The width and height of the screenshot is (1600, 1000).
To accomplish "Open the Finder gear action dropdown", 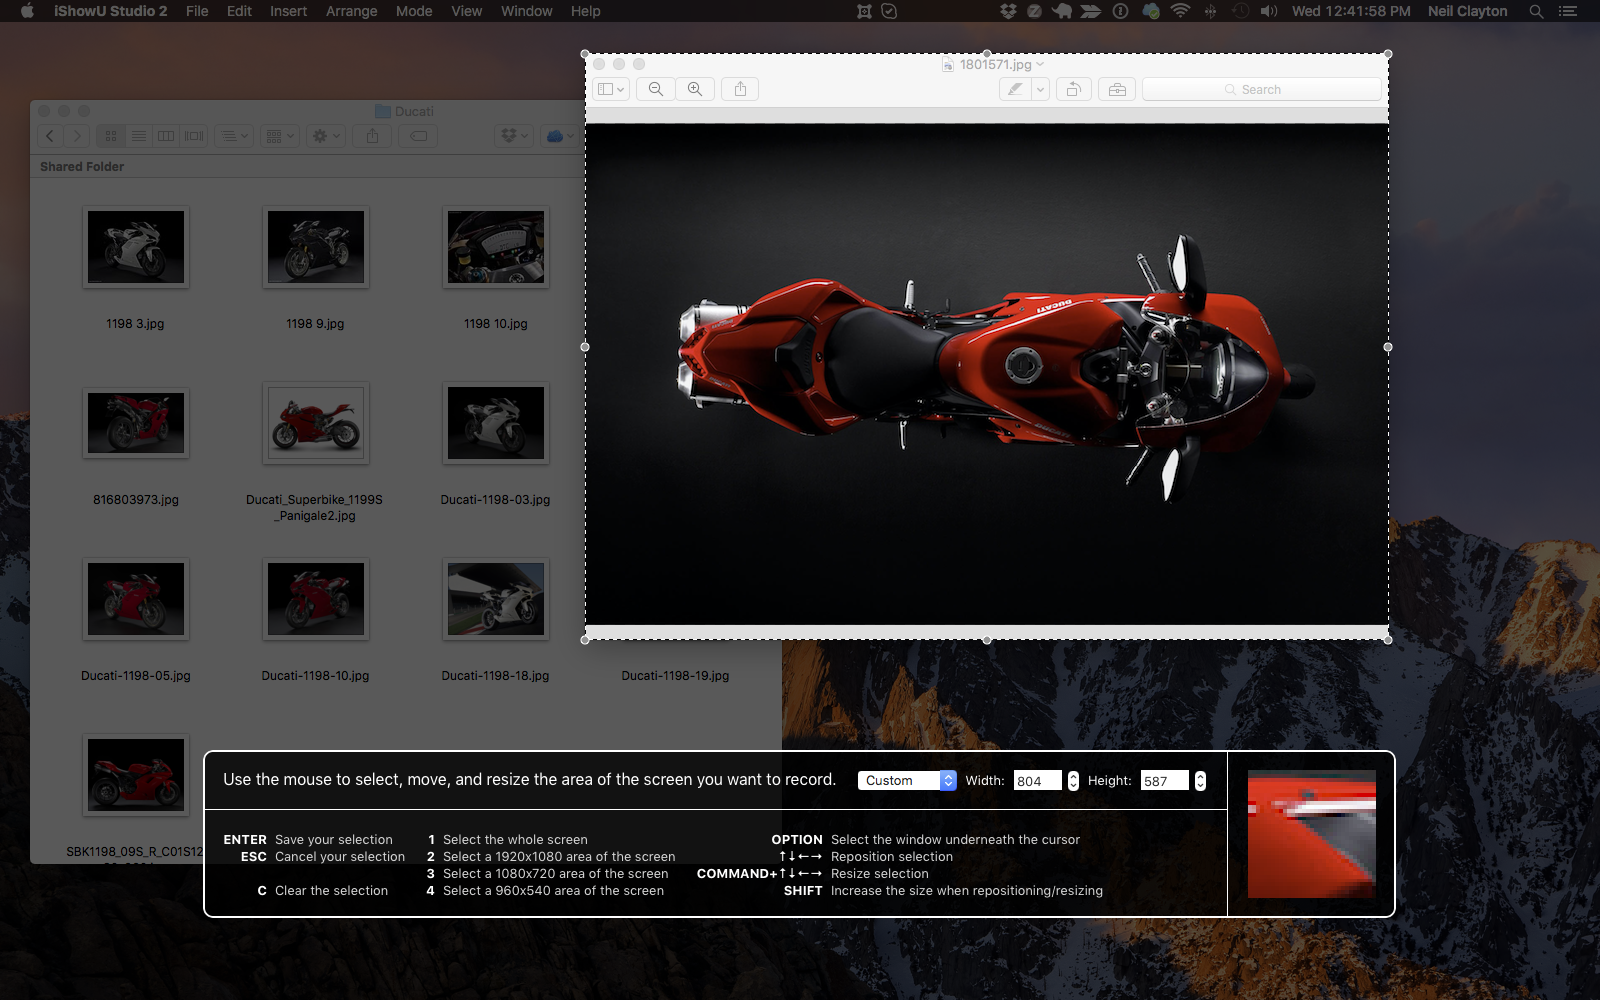I will 327,136.
